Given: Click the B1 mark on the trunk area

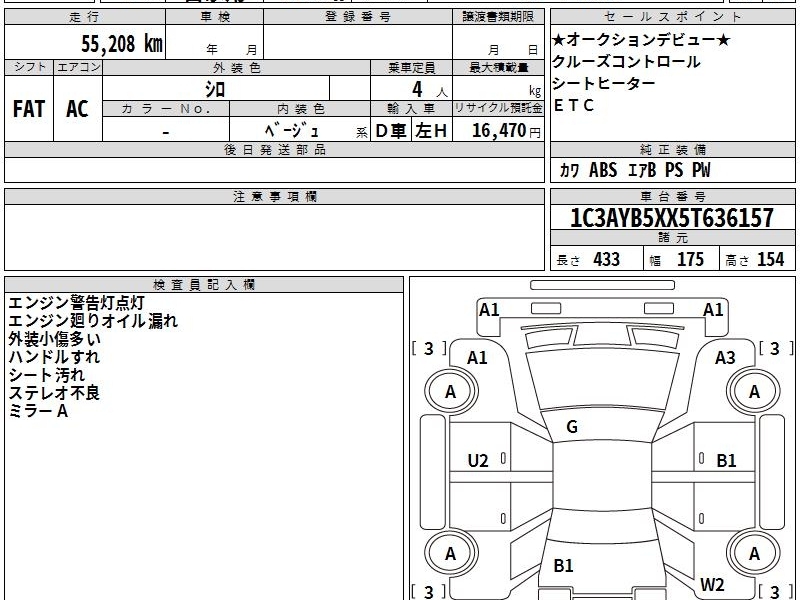Looking at the screenshot, I should 563,565.
